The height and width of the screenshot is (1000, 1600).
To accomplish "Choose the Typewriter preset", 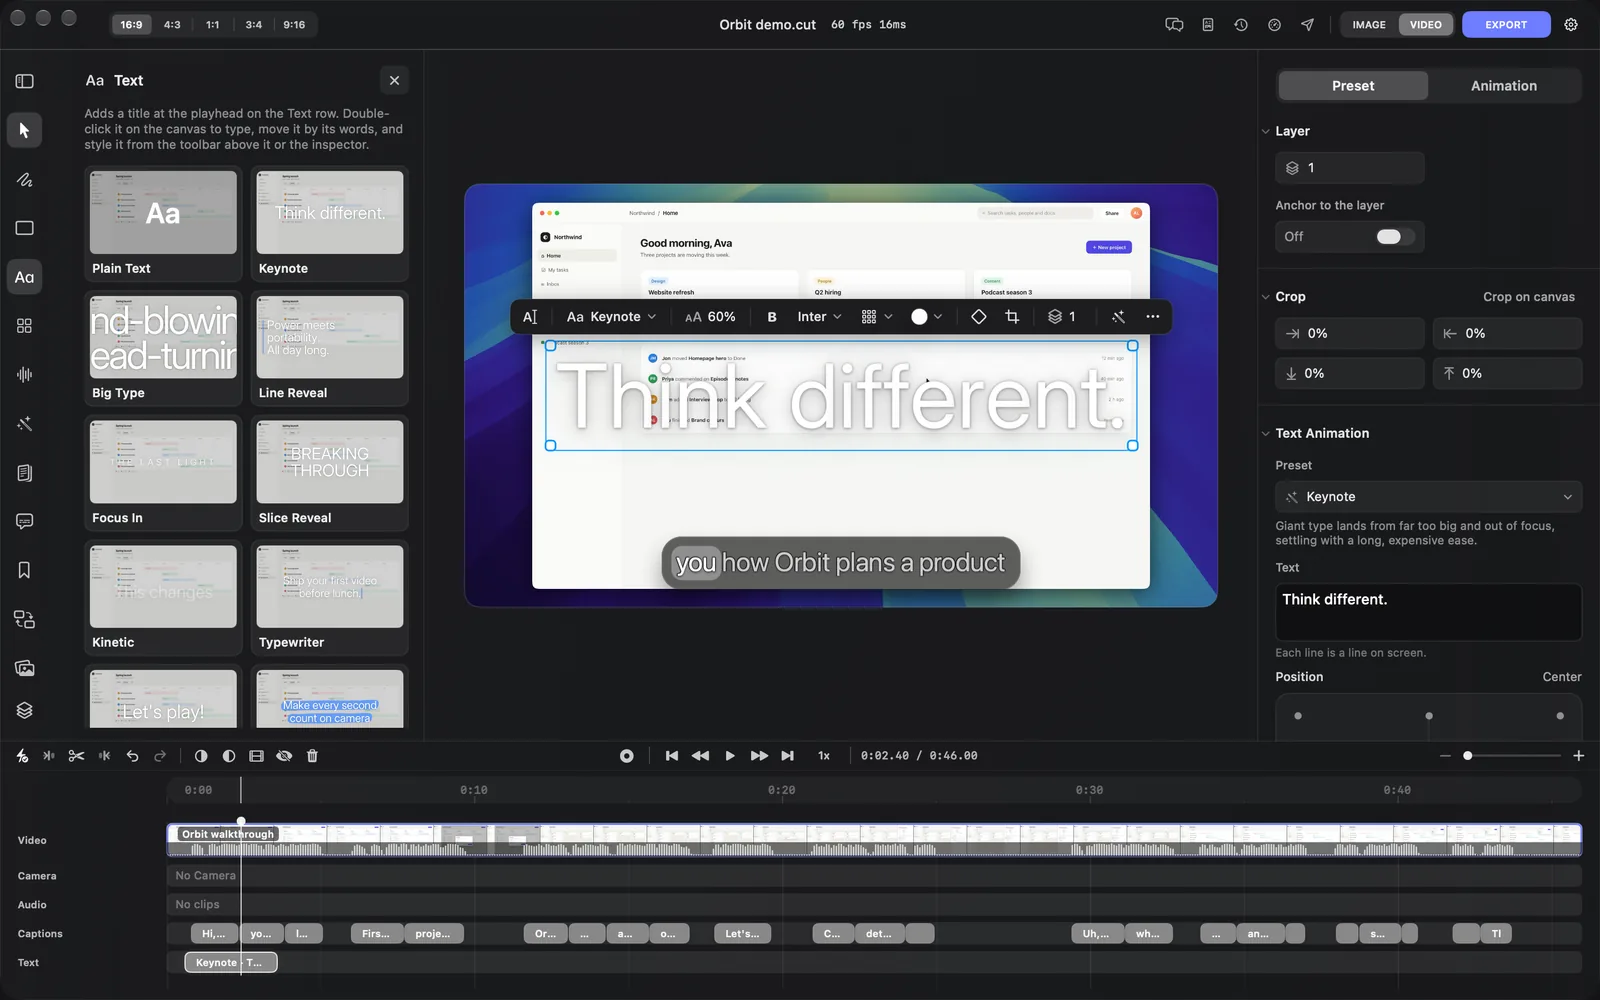I will tap(330, 598).
